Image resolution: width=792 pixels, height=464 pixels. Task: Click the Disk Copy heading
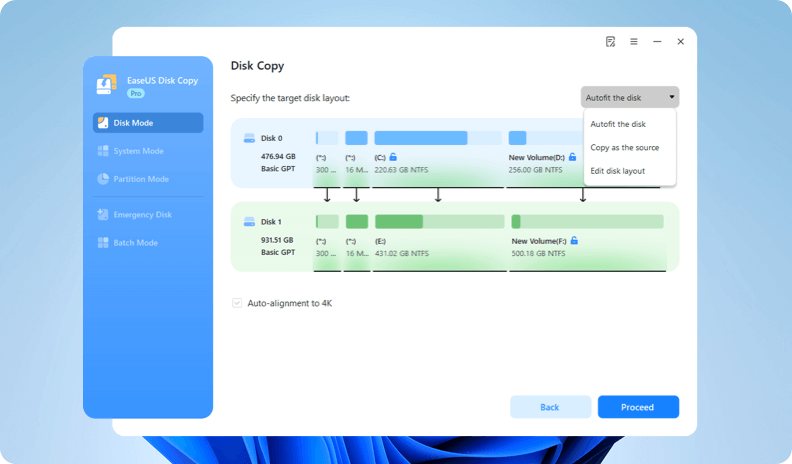pos(258,66)
